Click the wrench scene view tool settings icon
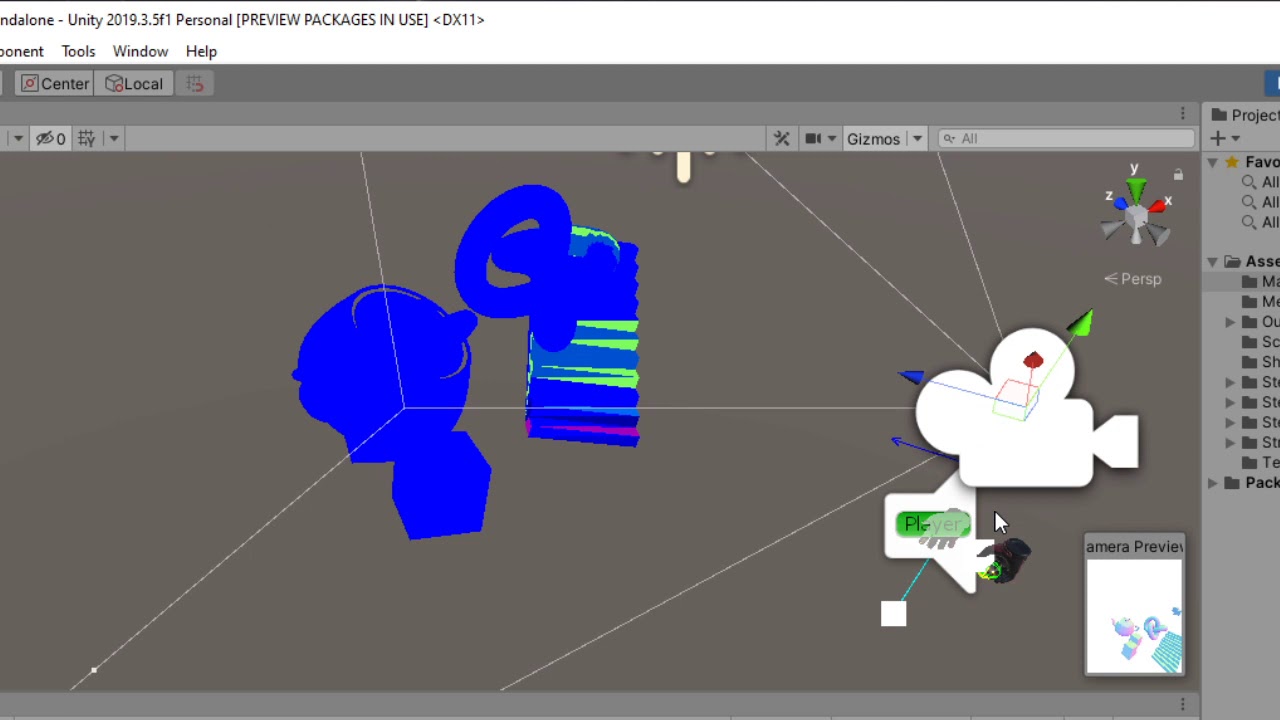The image size is (1280, 720). tap(782, 138)
